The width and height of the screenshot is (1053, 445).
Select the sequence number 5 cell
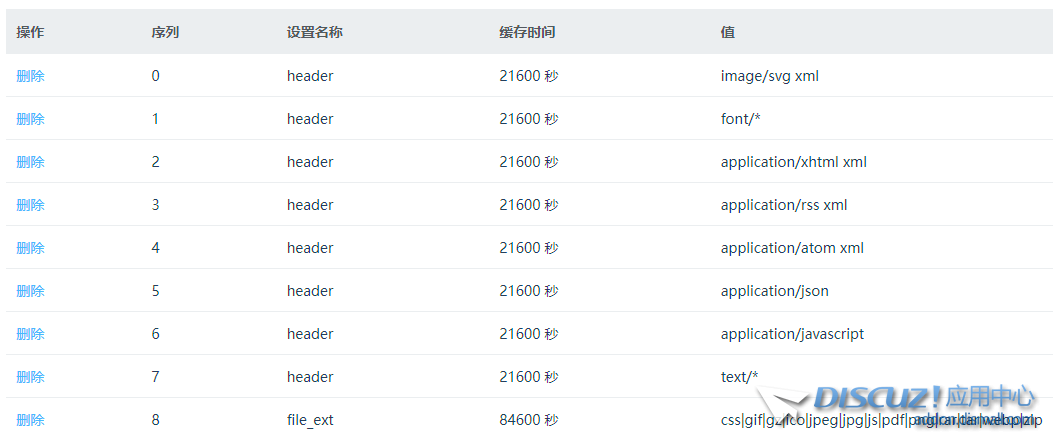click(x=156, y=291)
